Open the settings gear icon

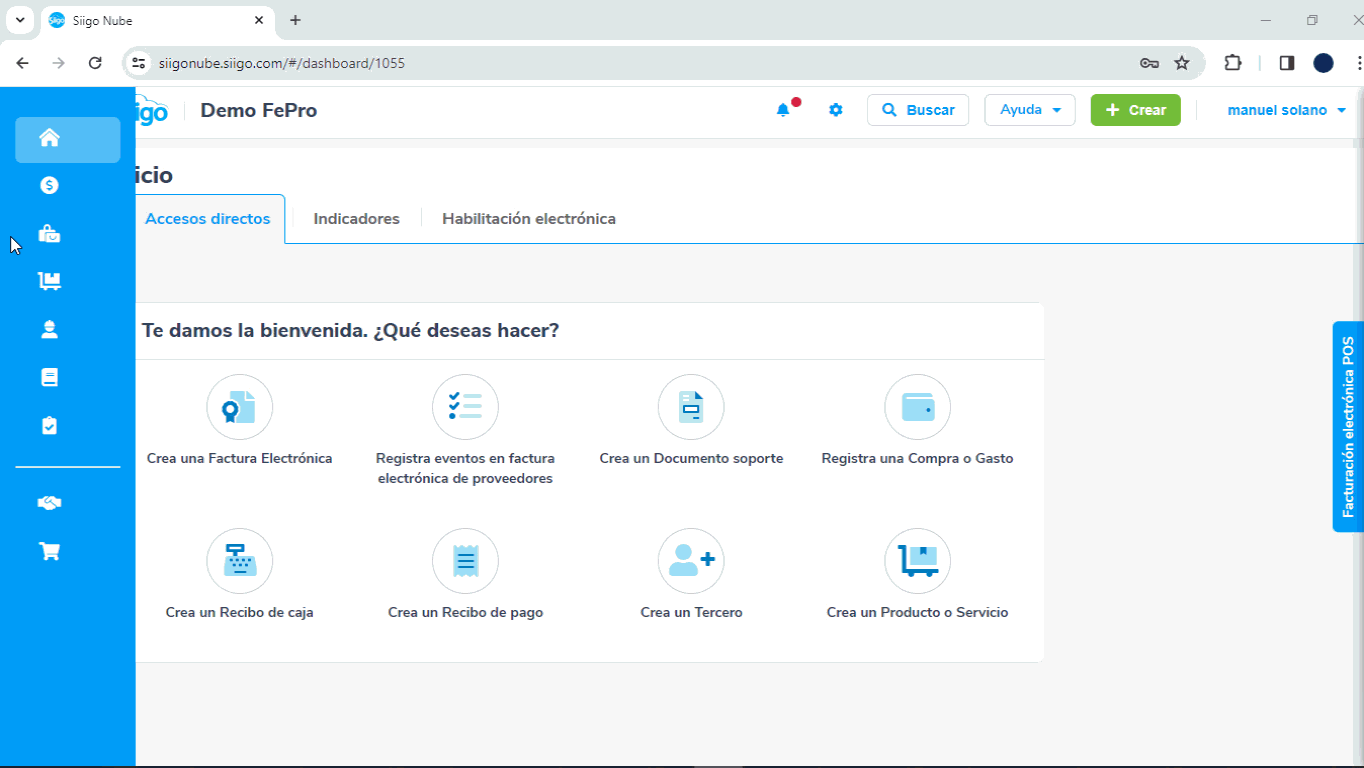tap(836, 110)
